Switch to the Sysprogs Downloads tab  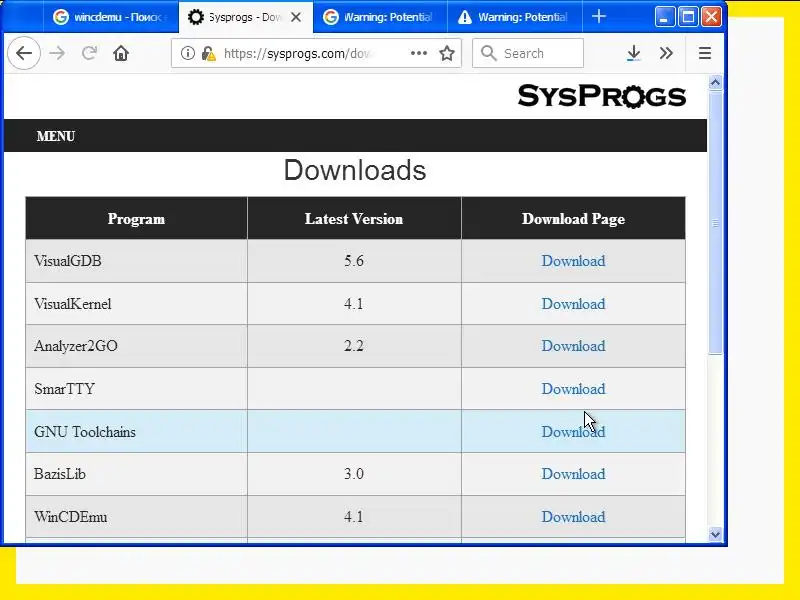click(245, 17)
